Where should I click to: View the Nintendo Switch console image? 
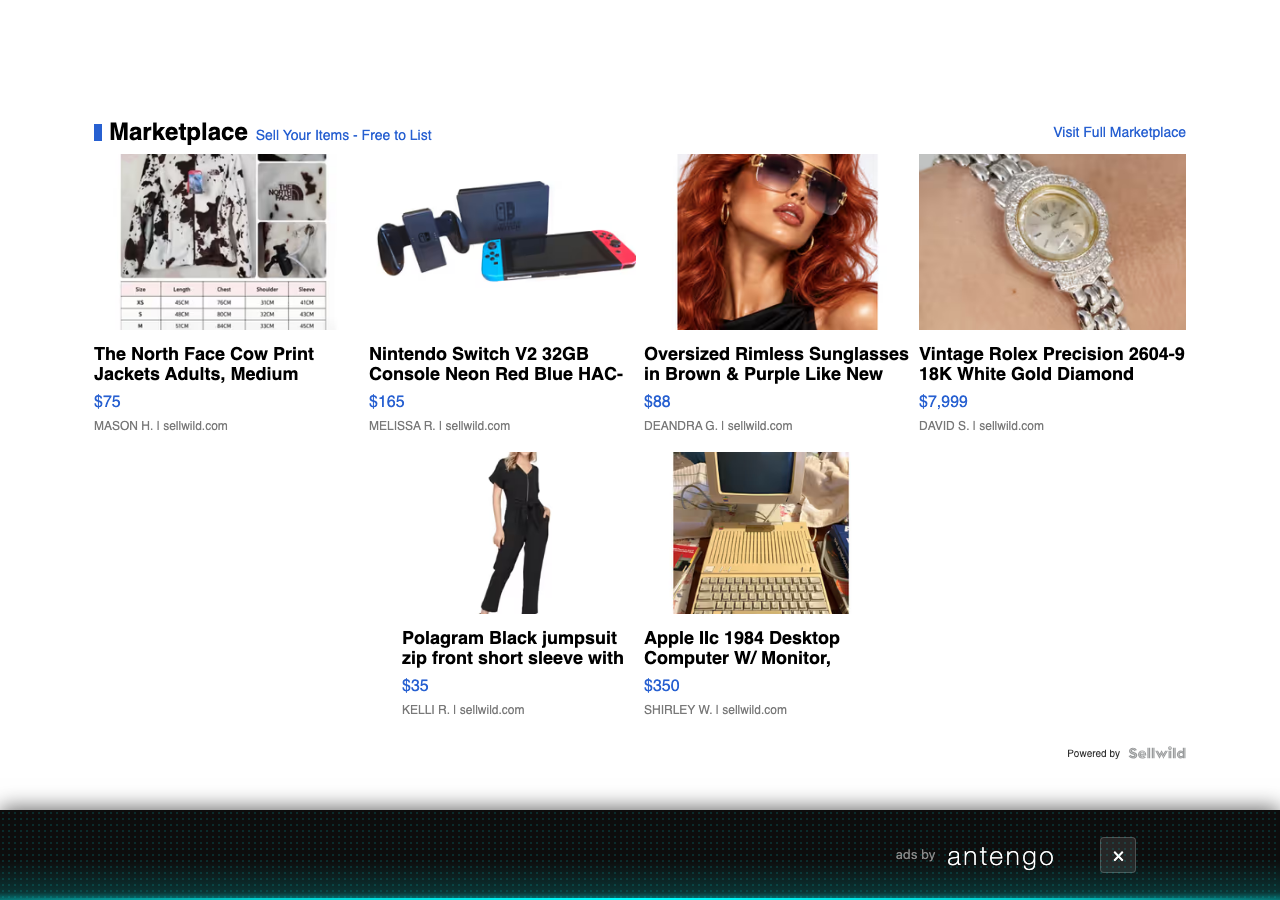pos(503,242)
